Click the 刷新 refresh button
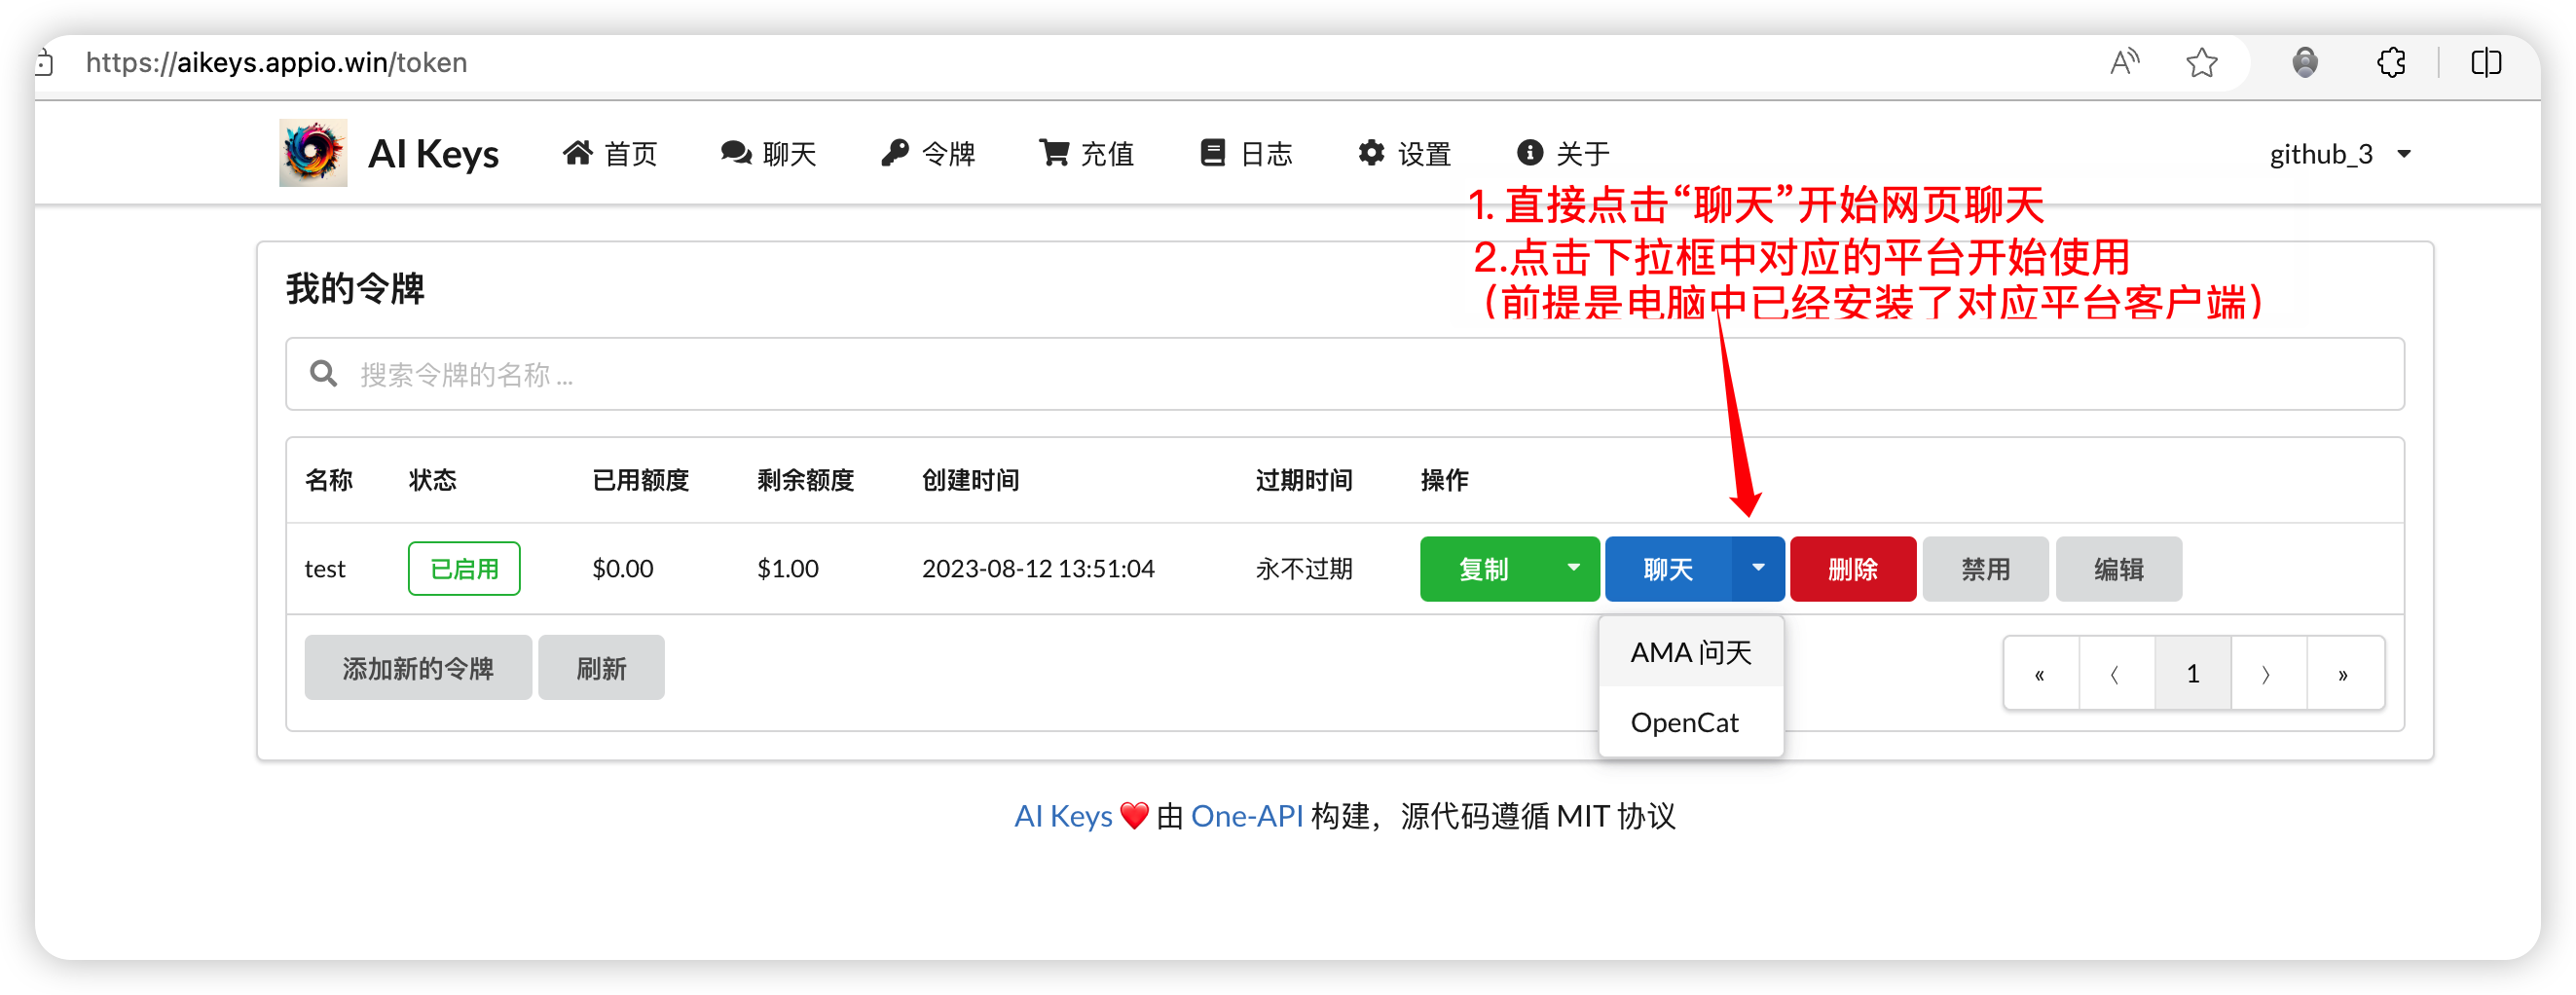 pos(601,668)
